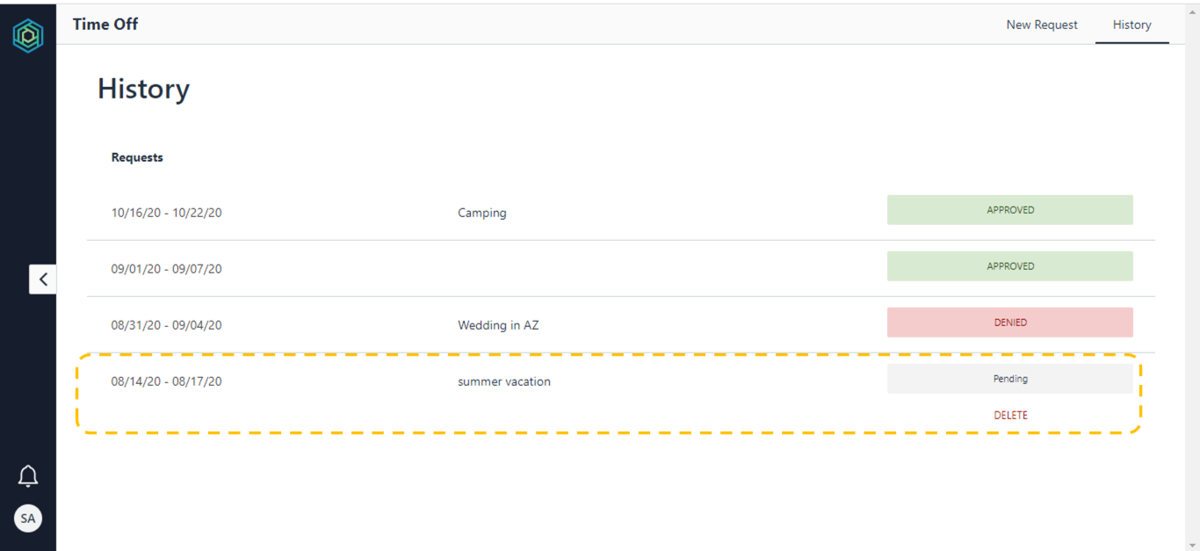Select the date range 08/14/20 - 08/17/20
The height and width of the screenshot is (551, 1200).
pos(166,381)
